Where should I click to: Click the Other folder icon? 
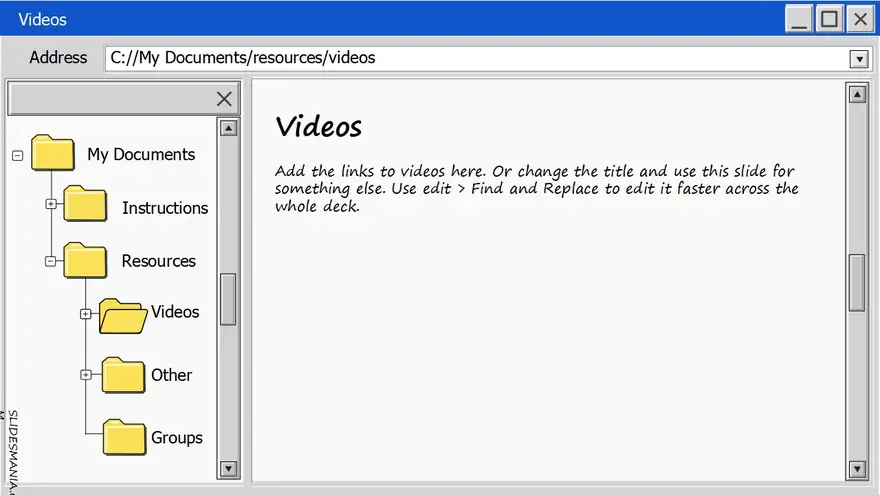pos(123,375)
